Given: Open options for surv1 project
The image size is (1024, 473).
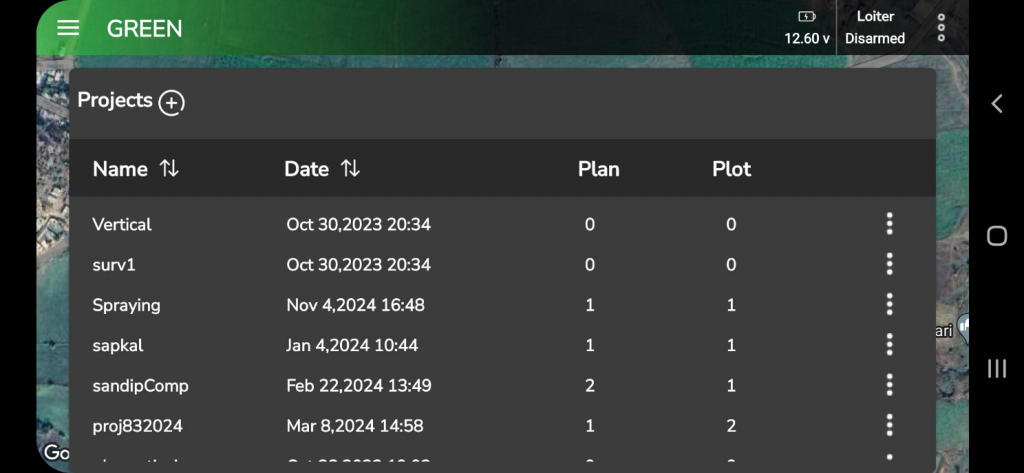Looking at the screenshot, I should pyautogui.click(x=889, y=265).
